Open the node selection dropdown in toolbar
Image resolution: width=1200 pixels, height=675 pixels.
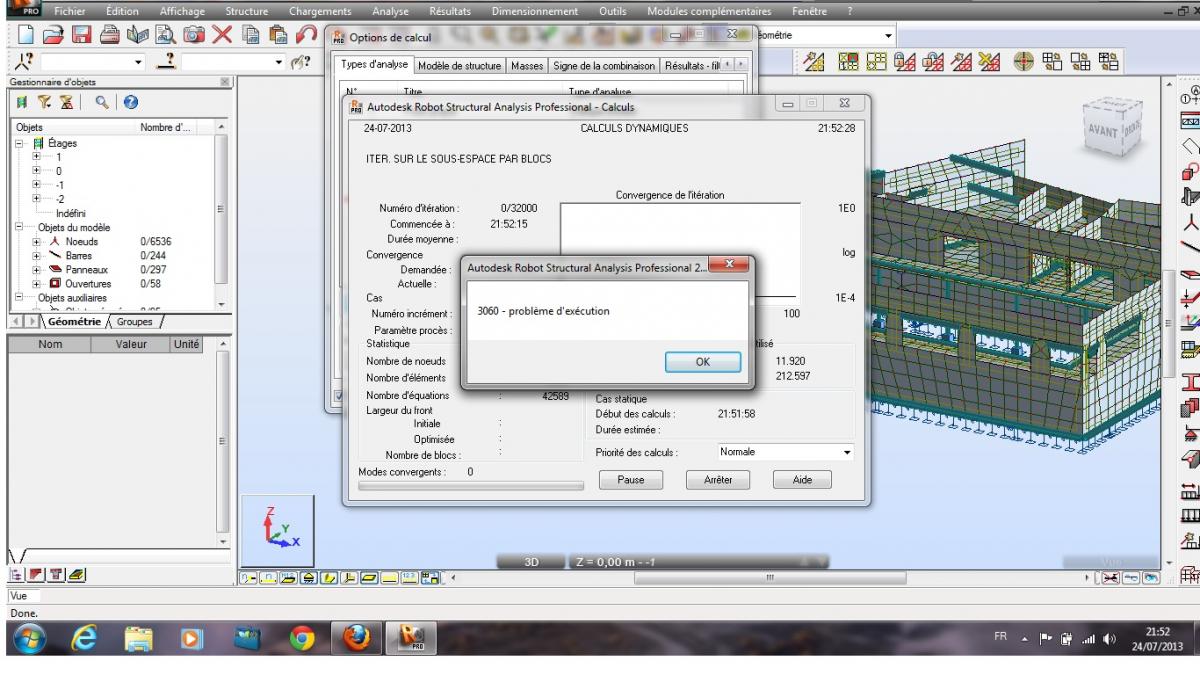138,62
